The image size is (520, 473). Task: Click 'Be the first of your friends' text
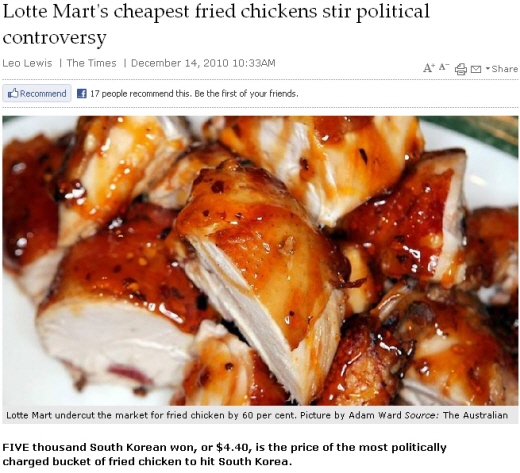pyautogui.click(x=246, y=94)
